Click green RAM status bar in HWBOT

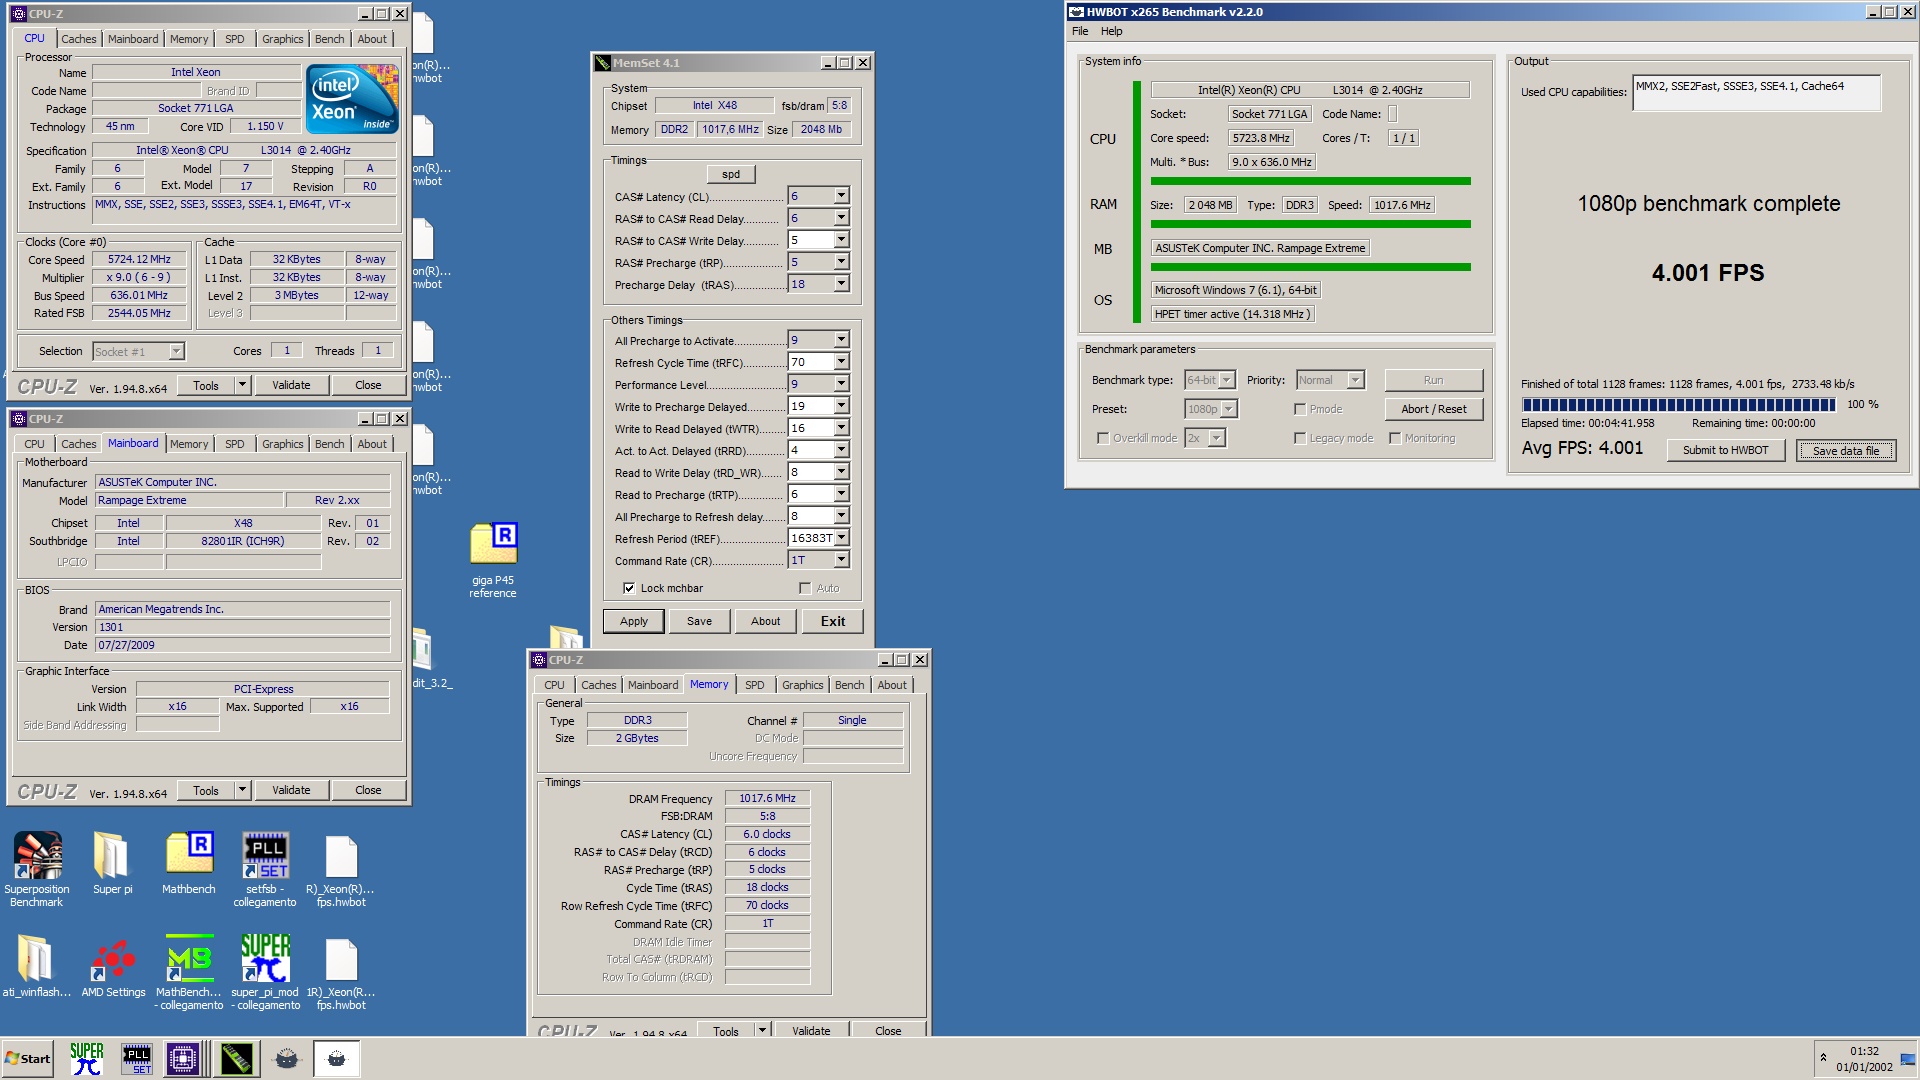click(1310, 224)
